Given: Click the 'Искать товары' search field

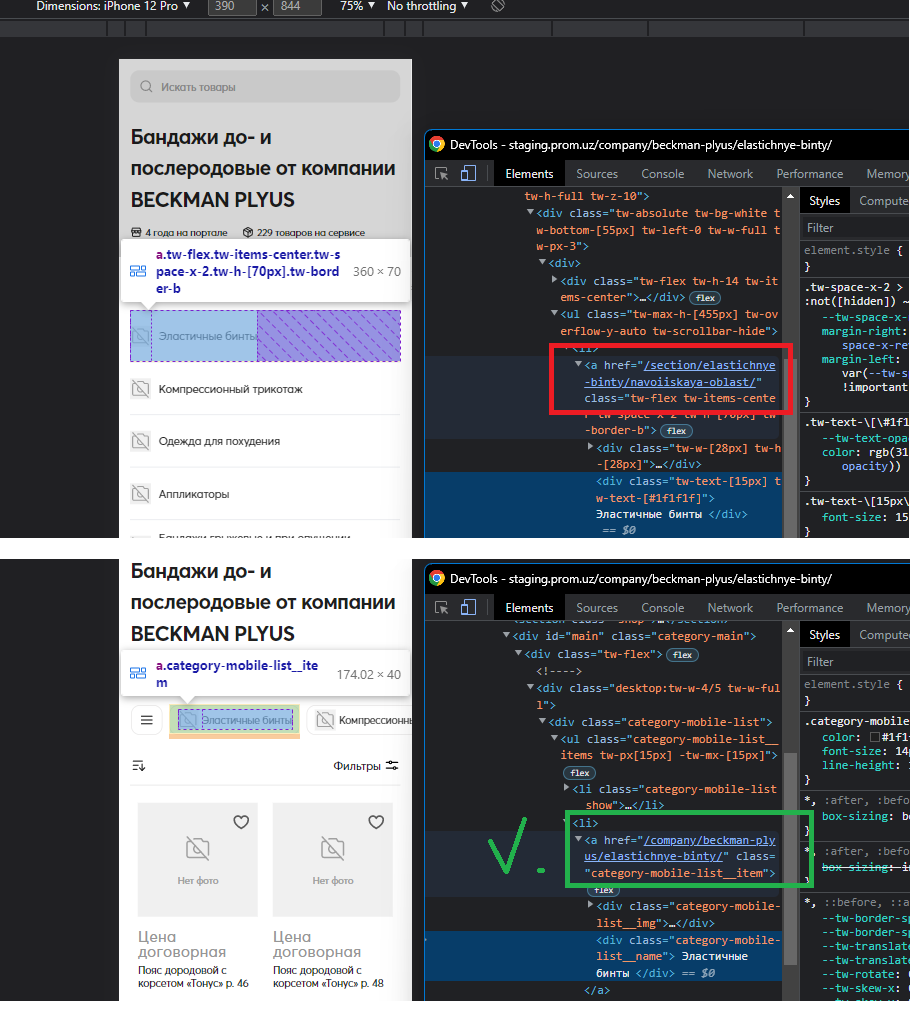Looking at the screenshot, I should click(x=265, y=87).
